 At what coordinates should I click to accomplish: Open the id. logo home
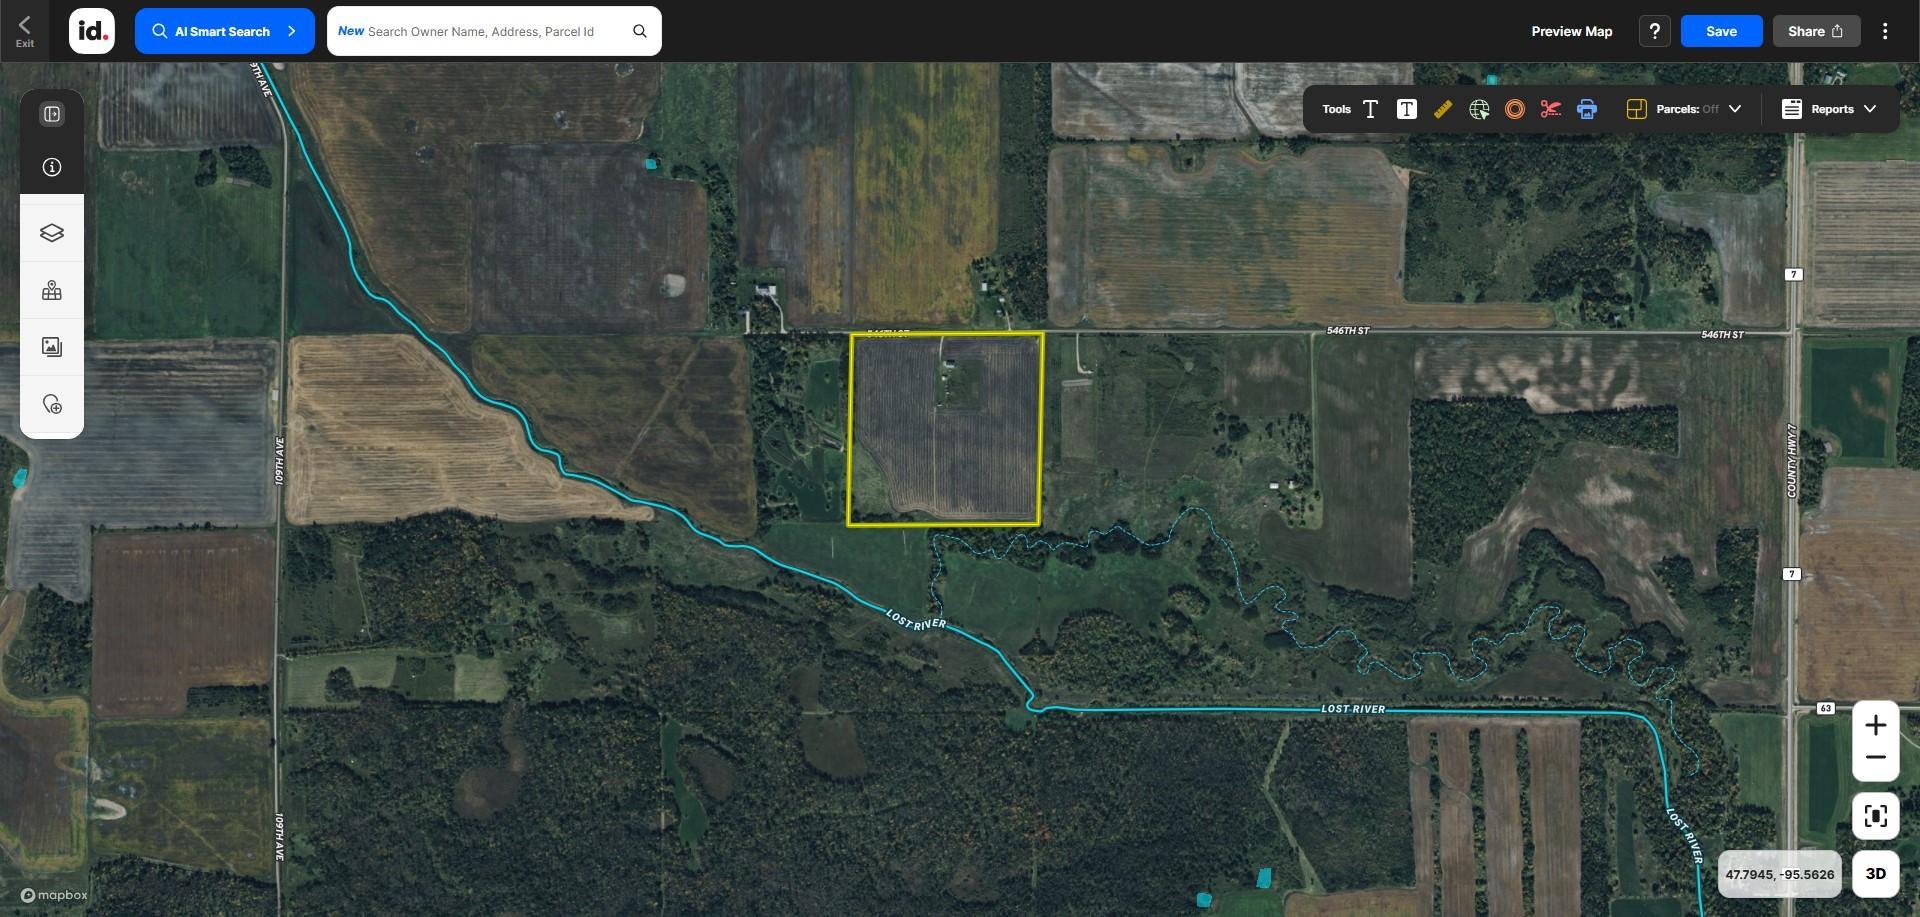92,31
